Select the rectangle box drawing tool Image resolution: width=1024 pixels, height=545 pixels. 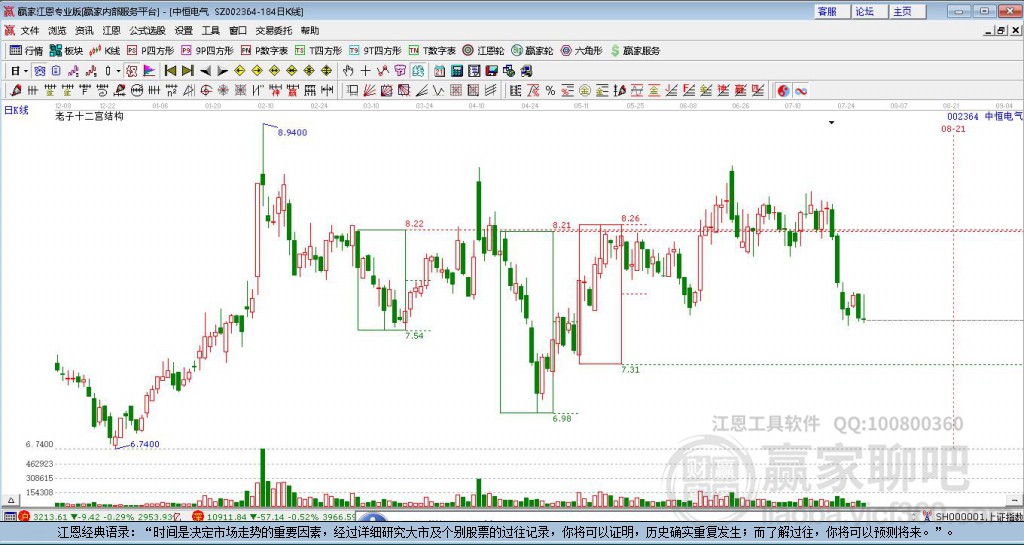(x=352, y=91)
